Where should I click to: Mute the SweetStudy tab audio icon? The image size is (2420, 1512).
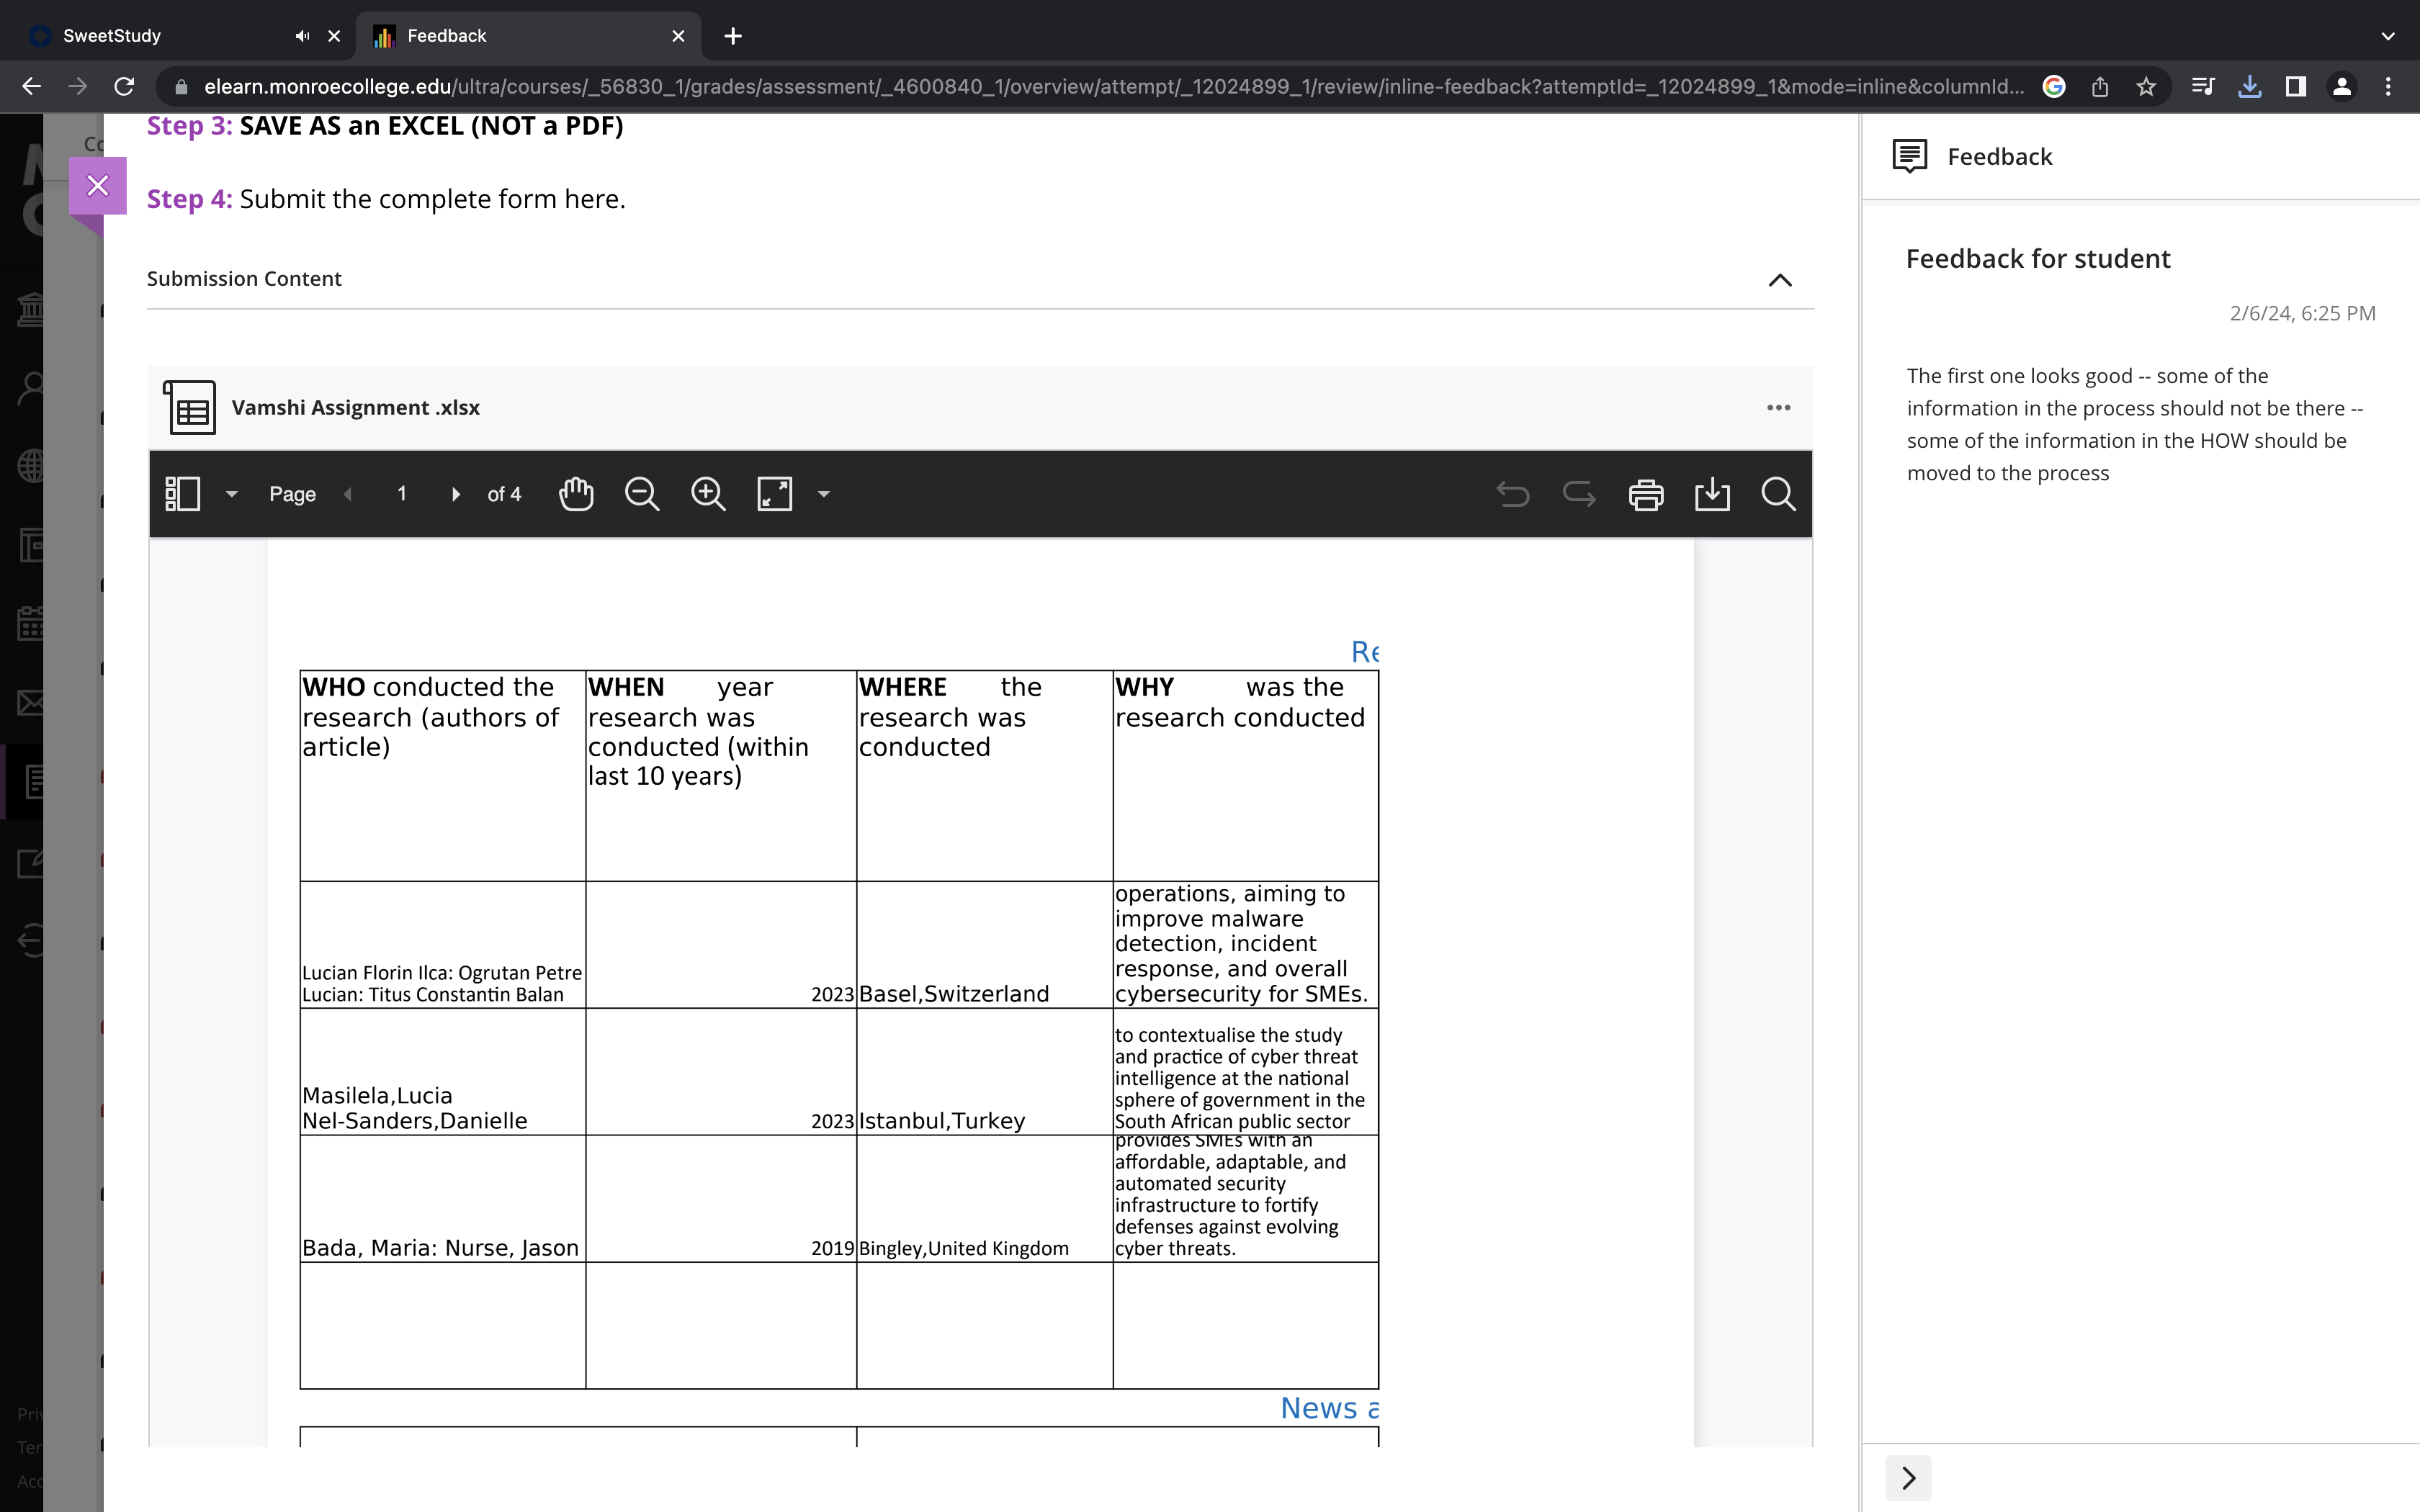tap(302, 36)
